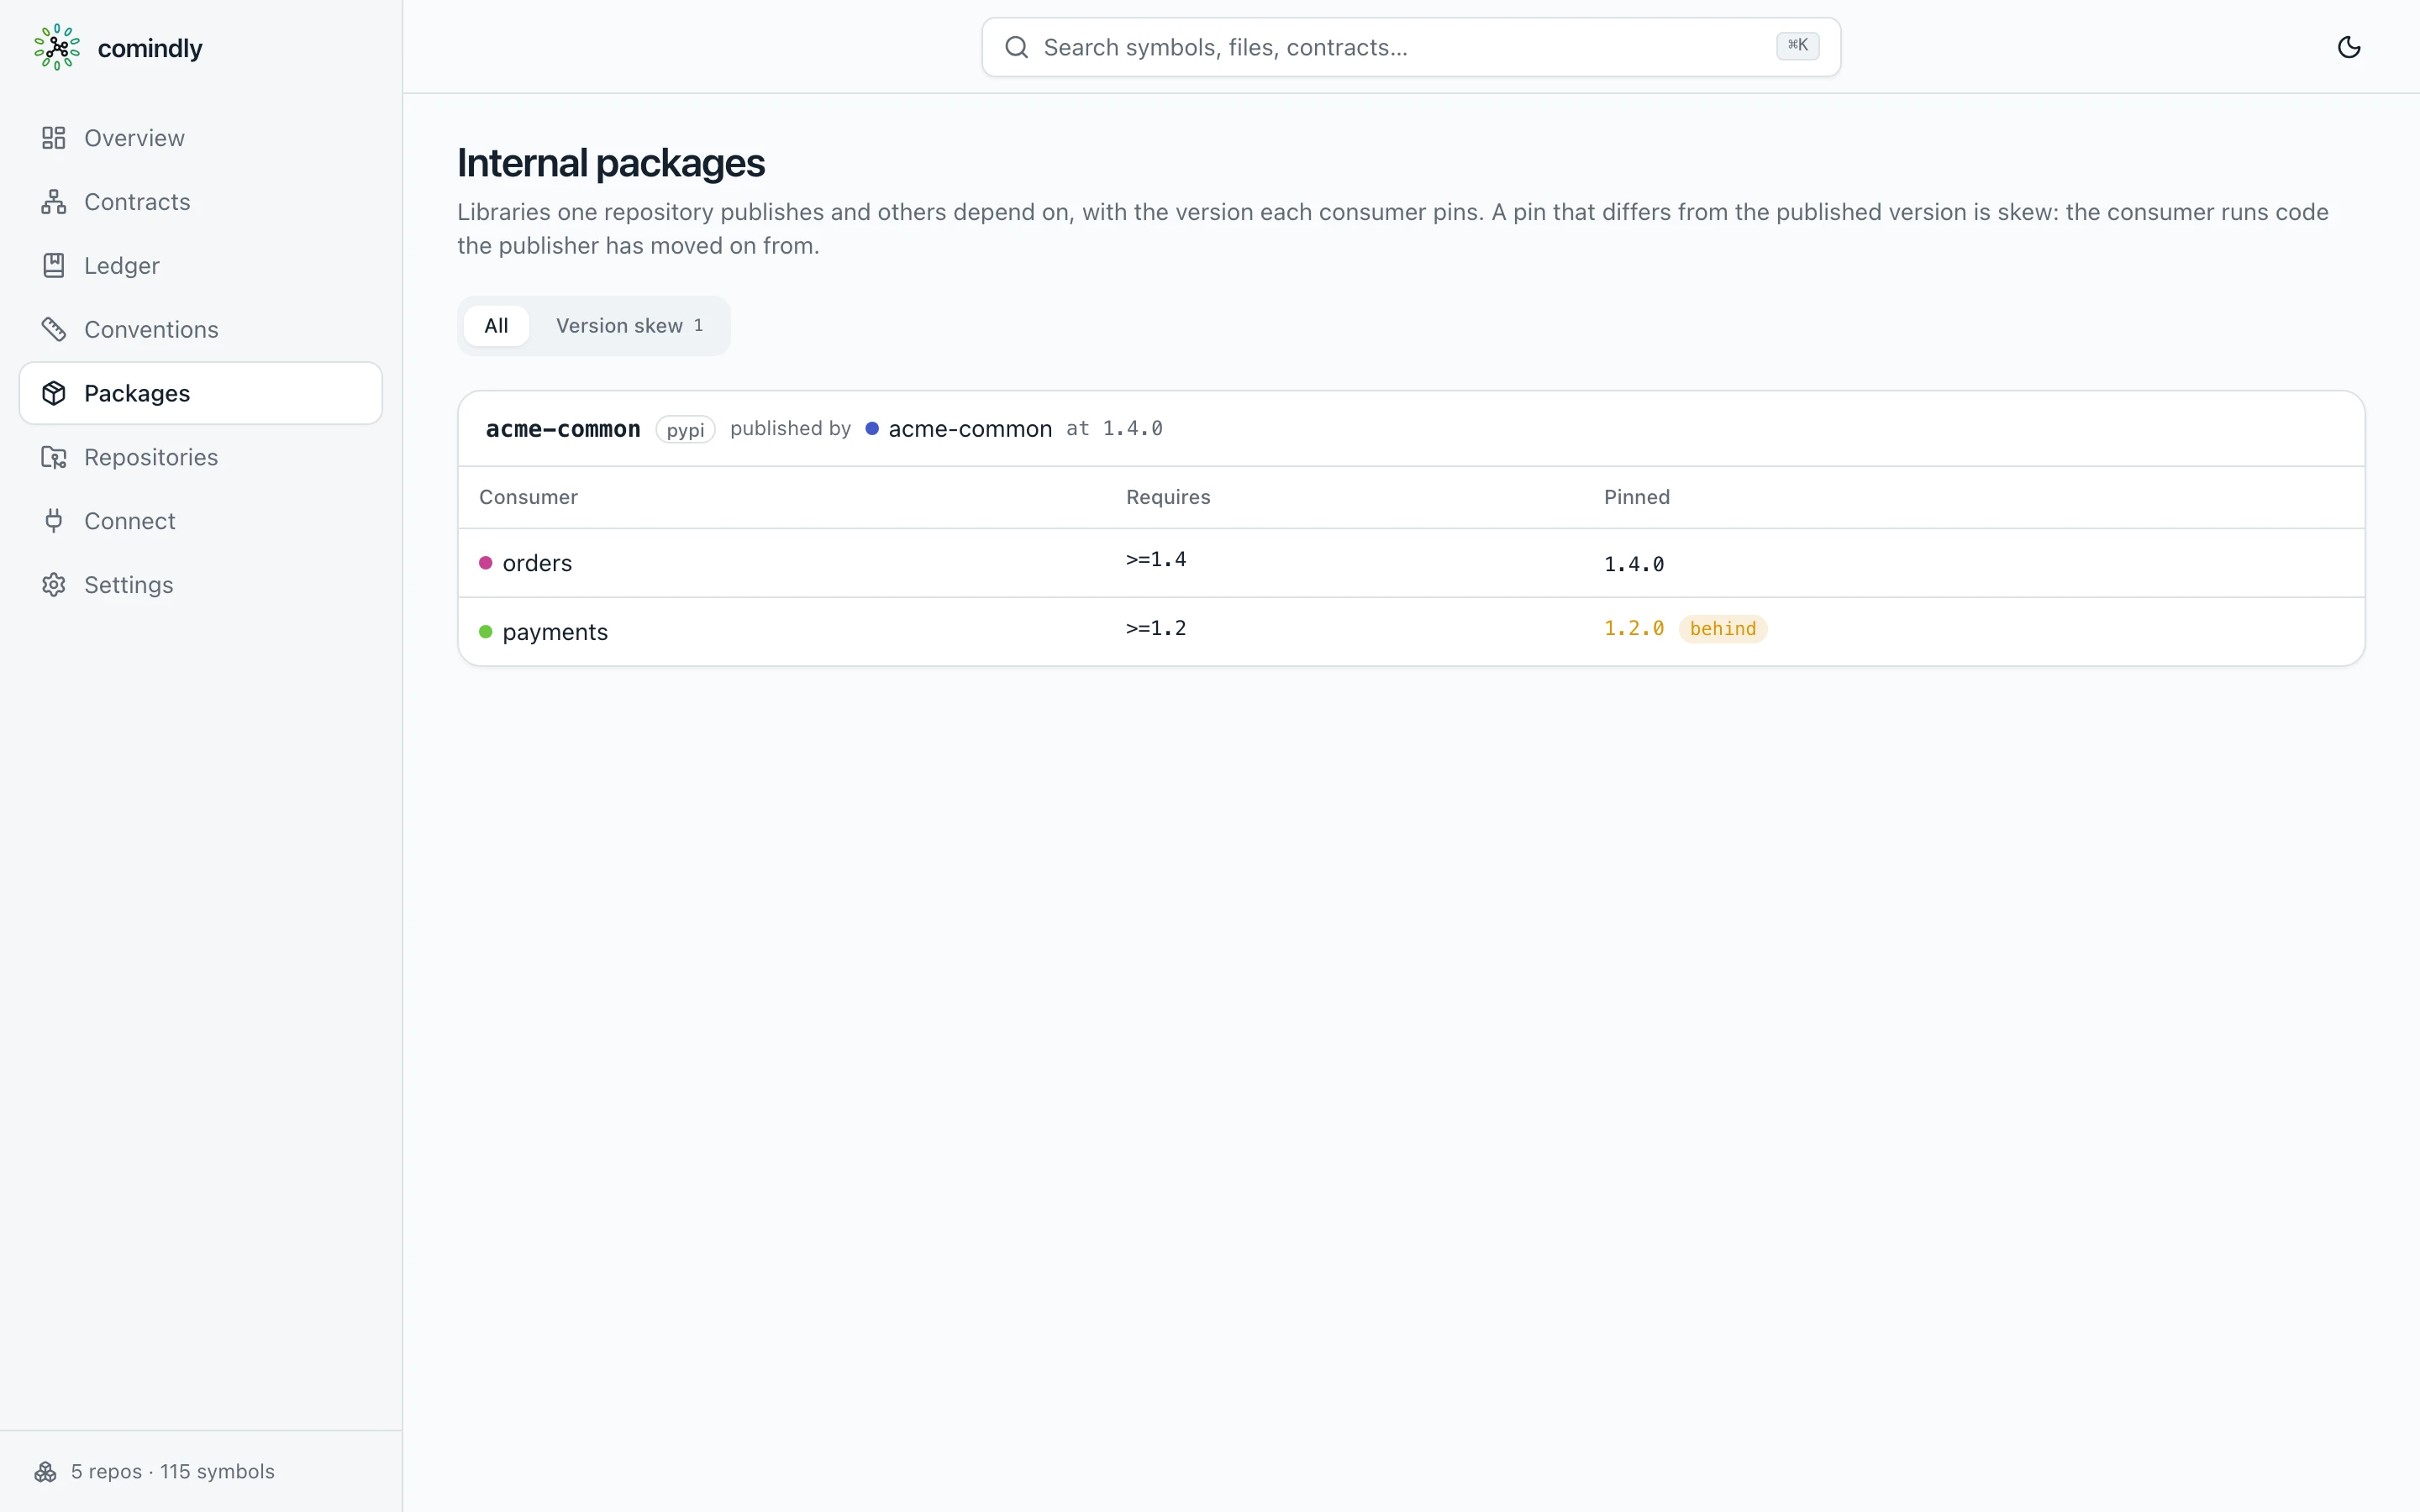The width and height of the screenshot is (2420, 1512).
Task: Click the Connect plug icon
Action: point(54,521)
